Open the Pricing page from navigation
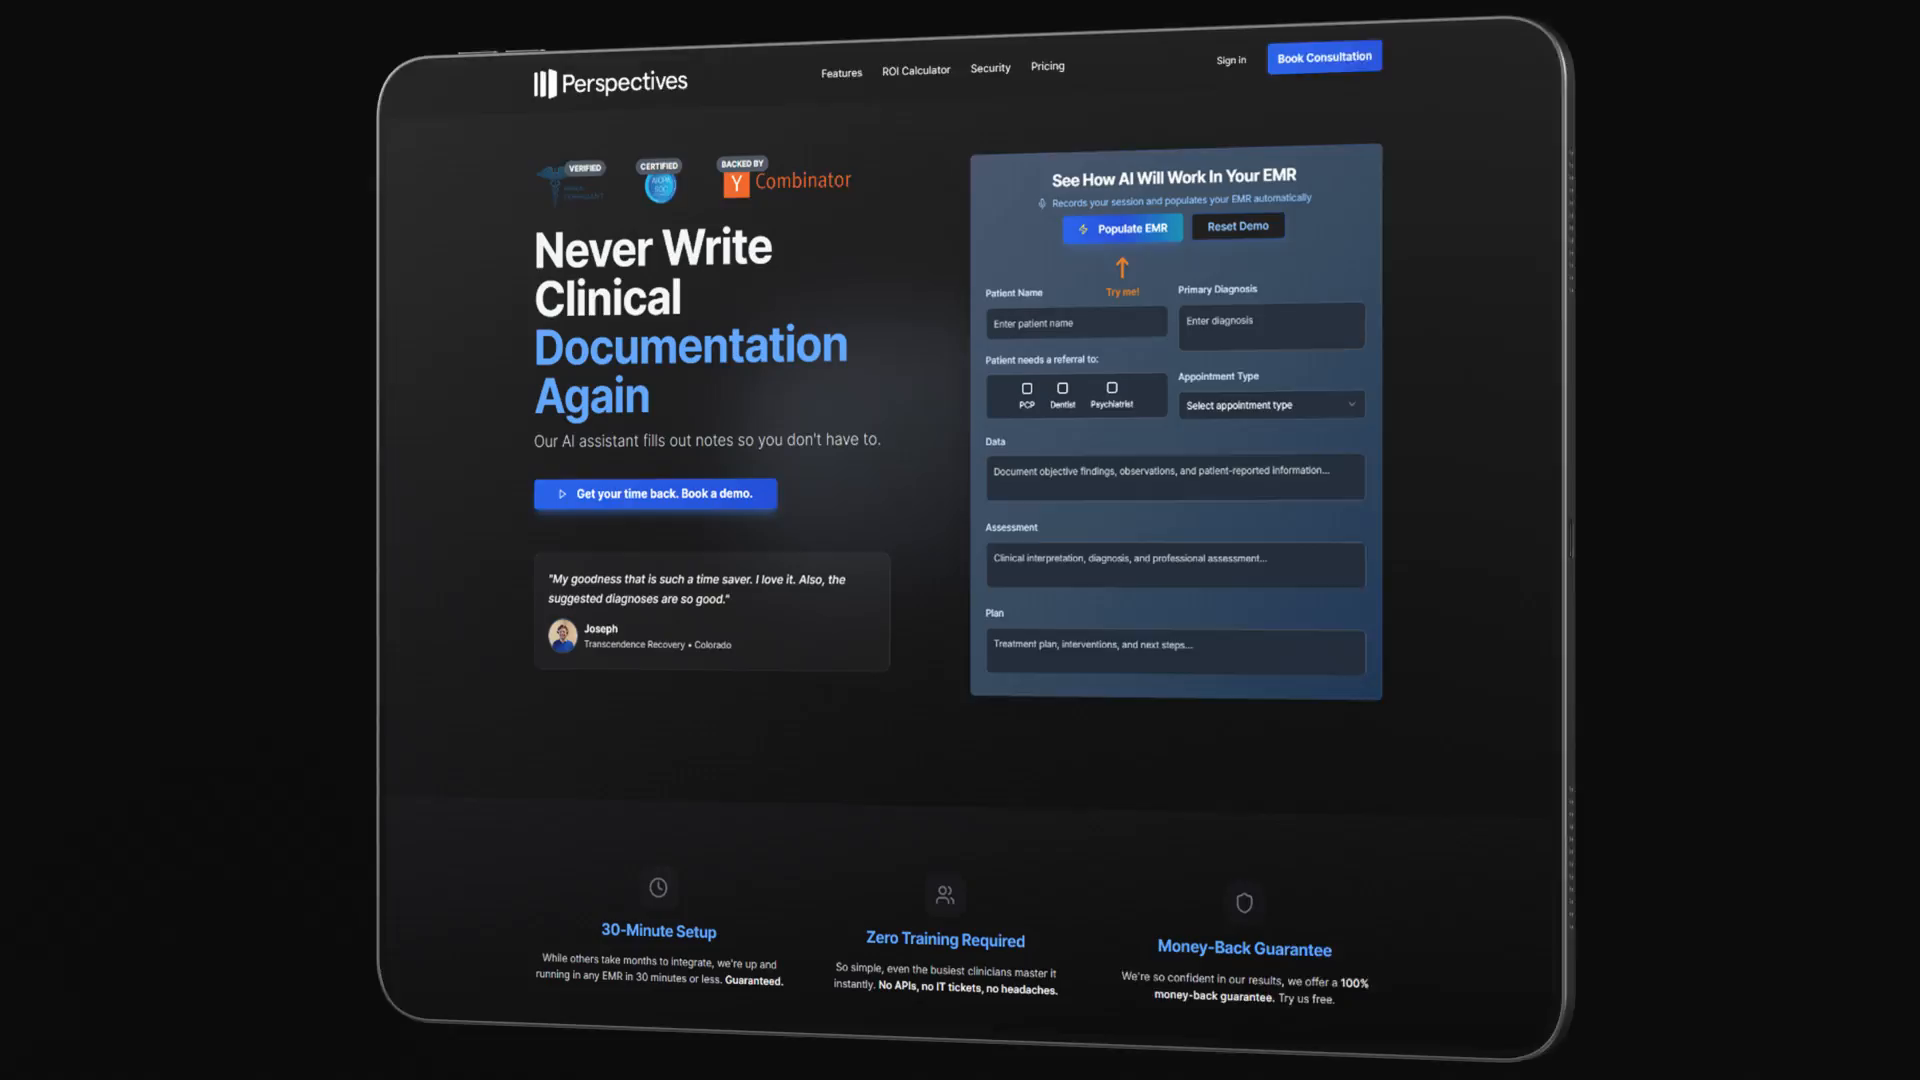The width and height of the screenshot is (1920, 1080). tap(1047, 66)
